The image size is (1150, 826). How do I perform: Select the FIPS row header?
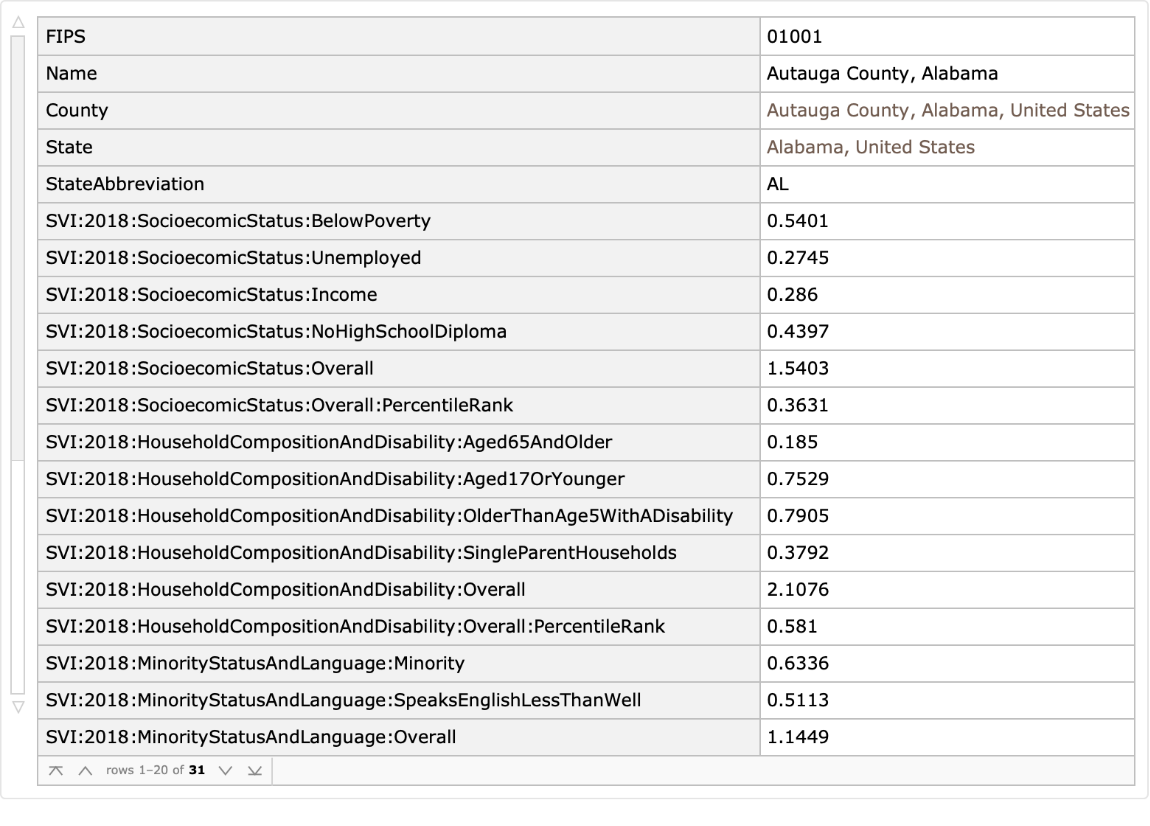coord(398,37)
